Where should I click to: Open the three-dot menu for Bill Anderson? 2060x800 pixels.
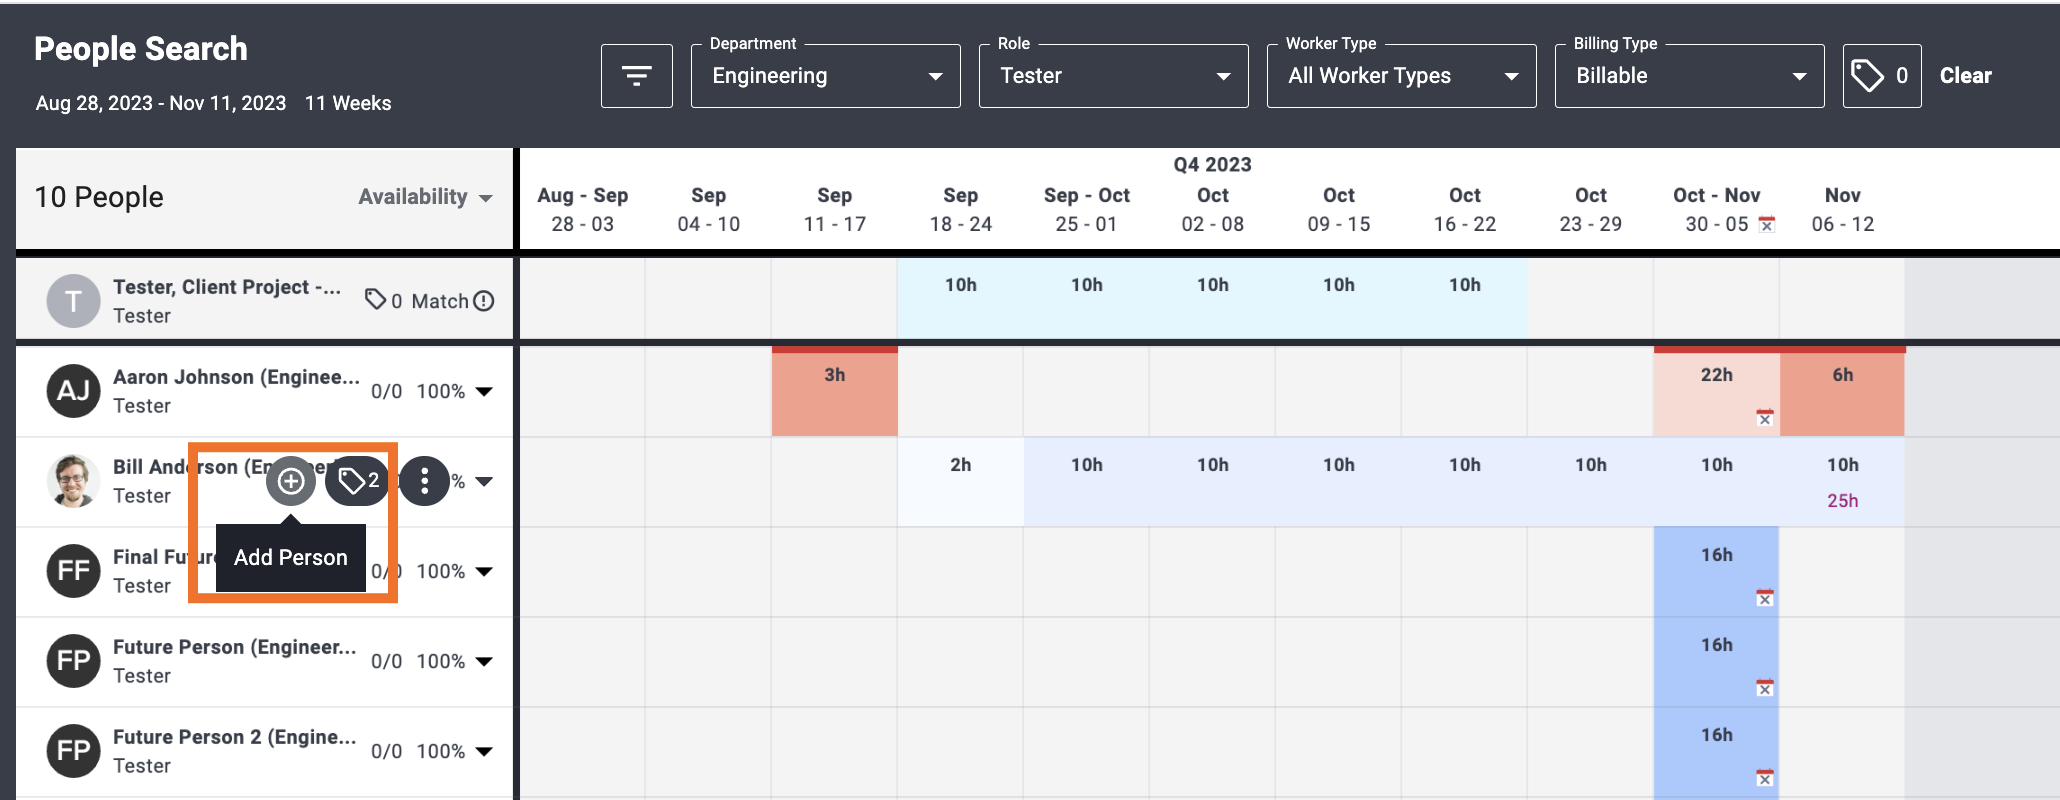point(425,481)
